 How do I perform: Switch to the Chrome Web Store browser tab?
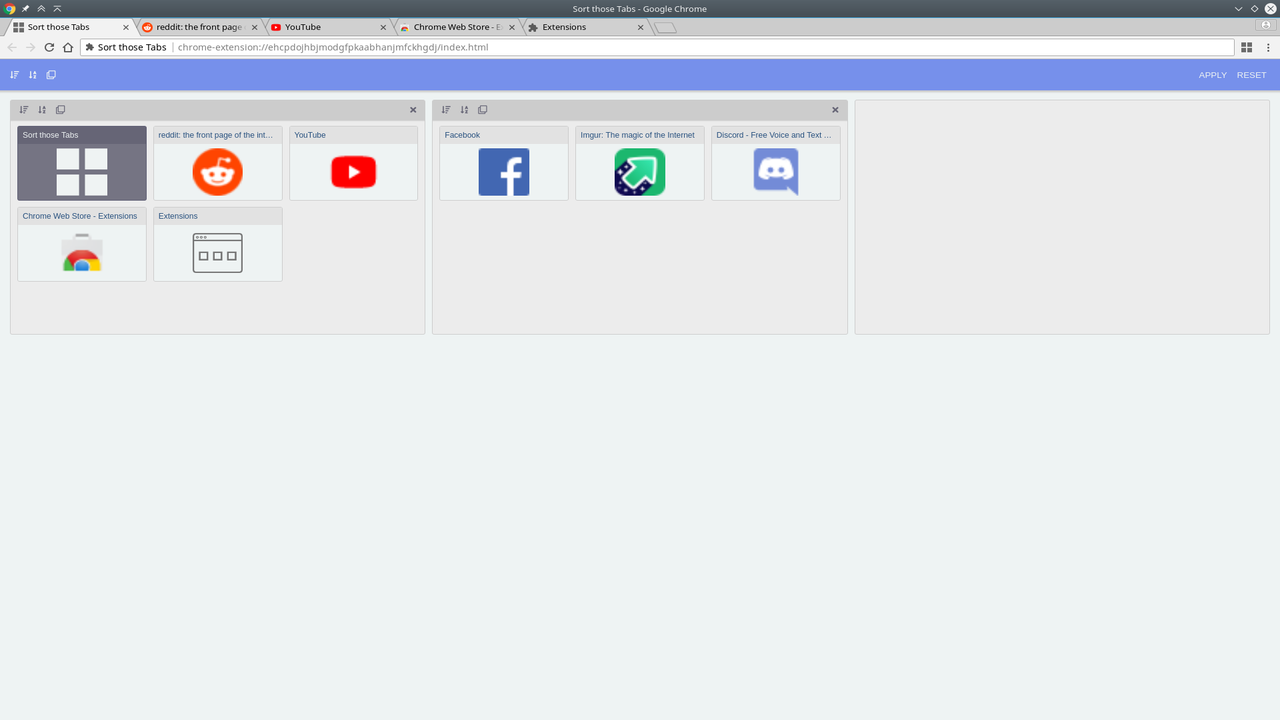[457, 27]
